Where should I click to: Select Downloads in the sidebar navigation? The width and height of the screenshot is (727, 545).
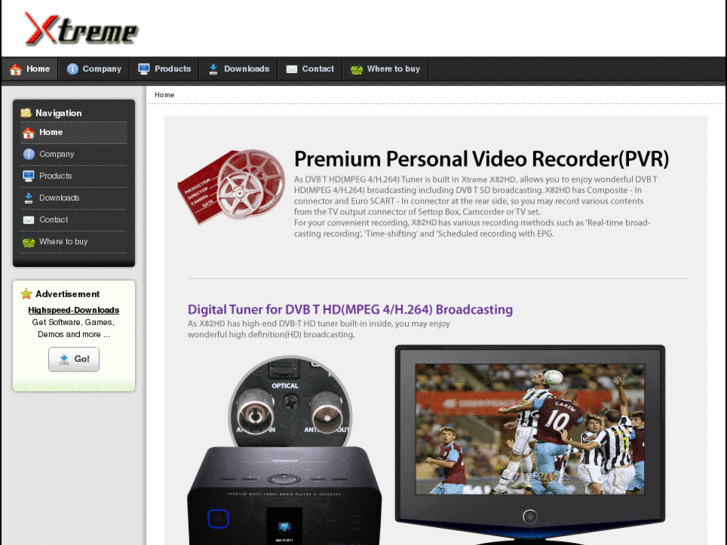74,198
